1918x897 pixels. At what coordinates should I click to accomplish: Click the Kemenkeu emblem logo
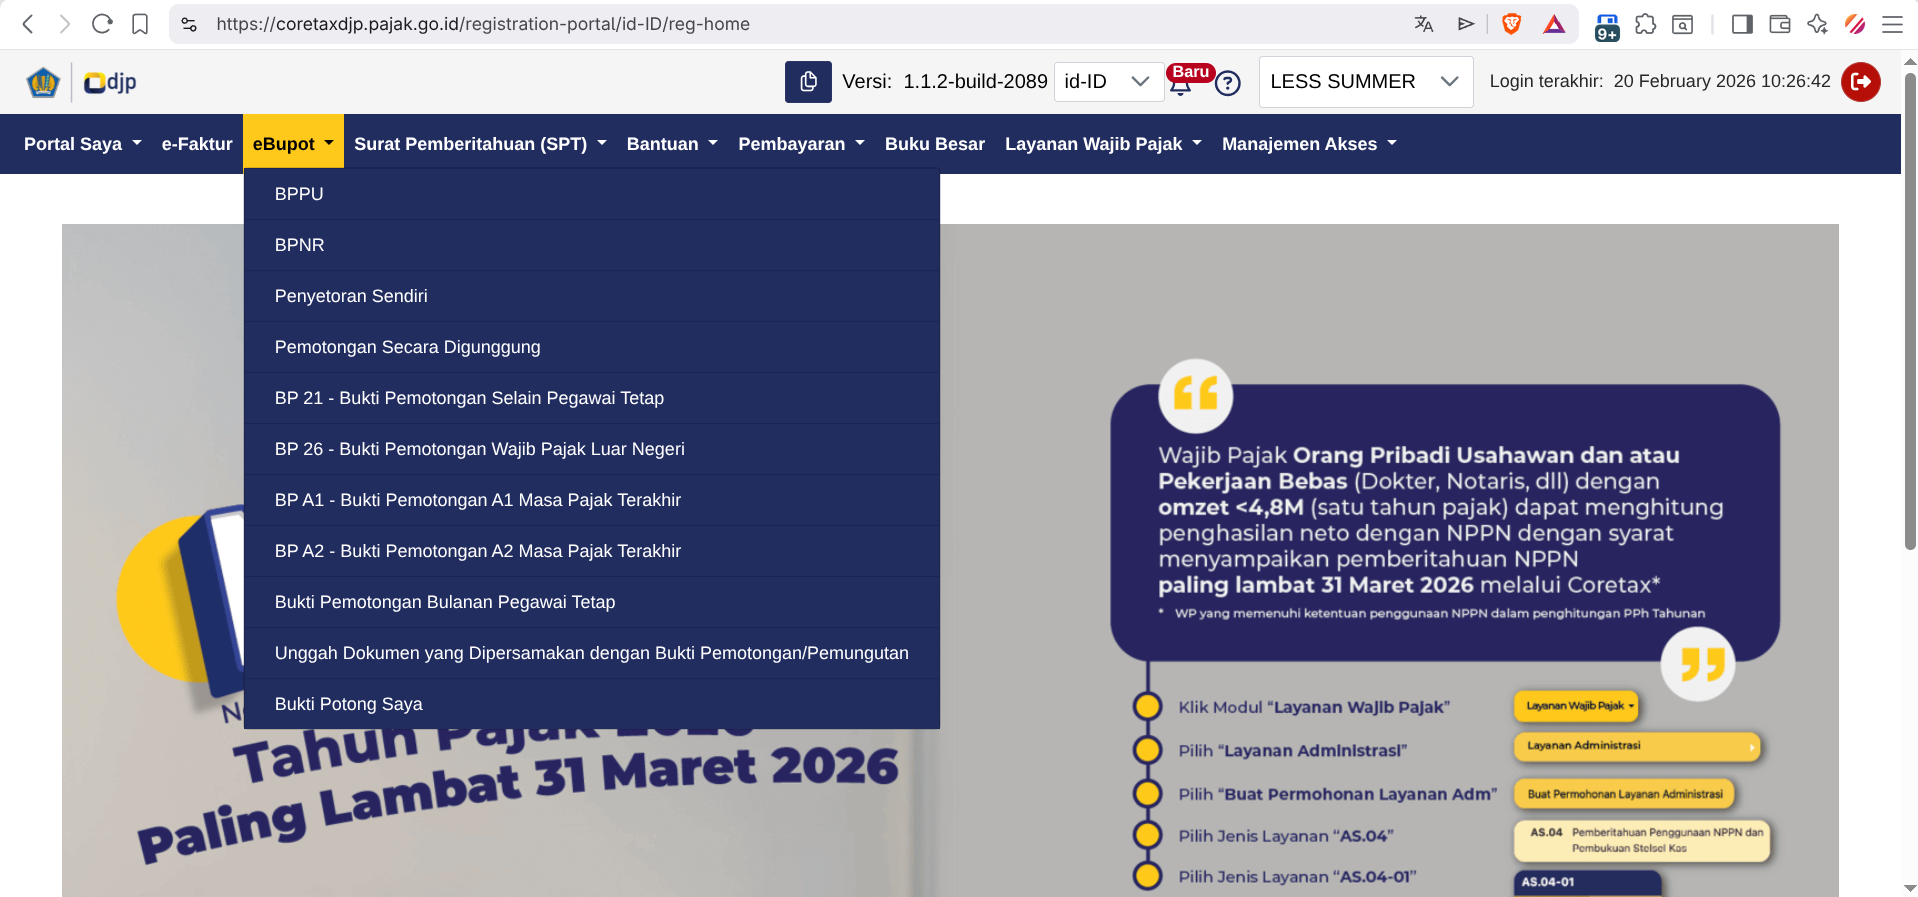[x=43, y=82]
